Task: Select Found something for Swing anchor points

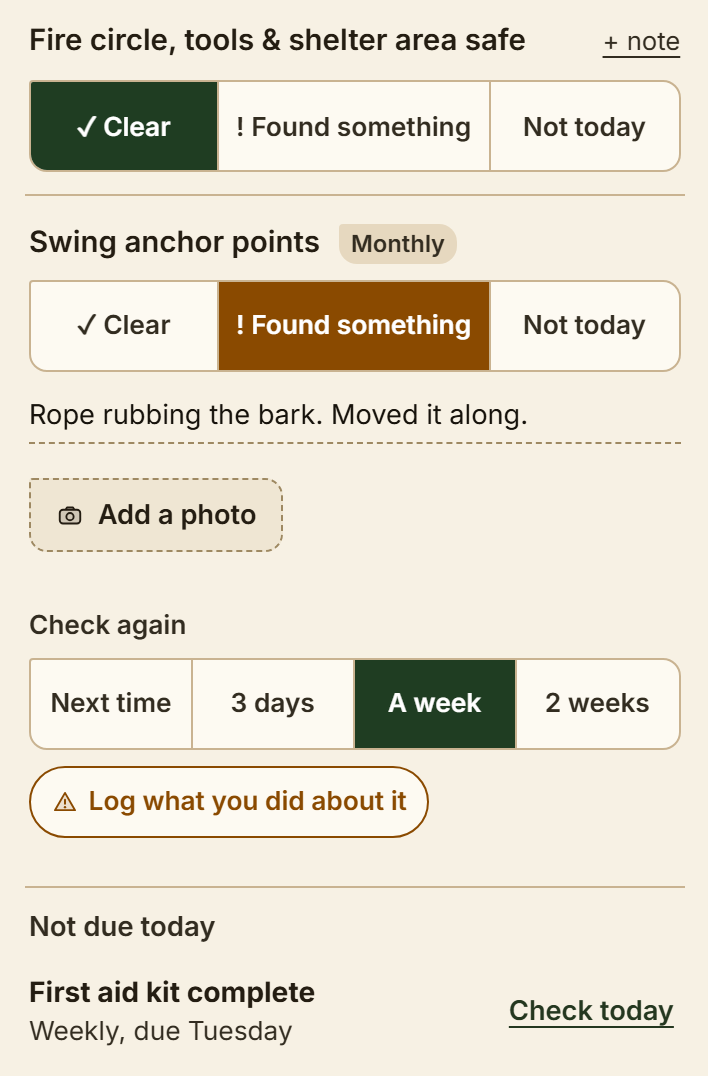Action: point(354,325)
